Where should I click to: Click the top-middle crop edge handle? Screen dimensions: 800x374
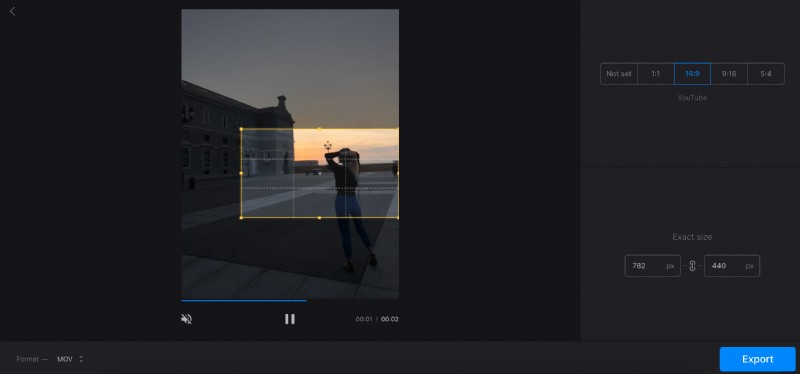(x=319, y=129)
